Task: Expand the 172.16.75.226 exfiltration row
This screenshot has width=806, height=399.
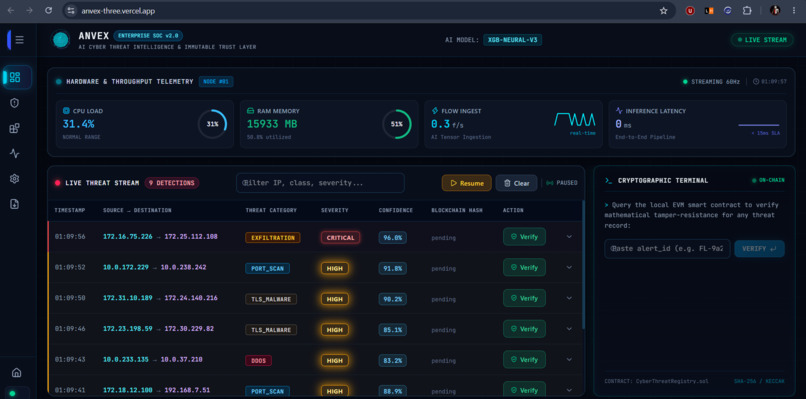Action: 569,237
